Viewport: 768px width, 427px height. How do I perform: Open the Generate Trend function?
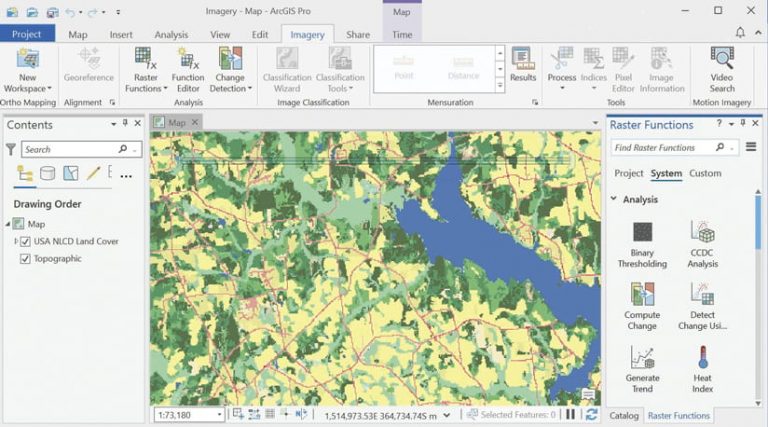tap(642, 369)
